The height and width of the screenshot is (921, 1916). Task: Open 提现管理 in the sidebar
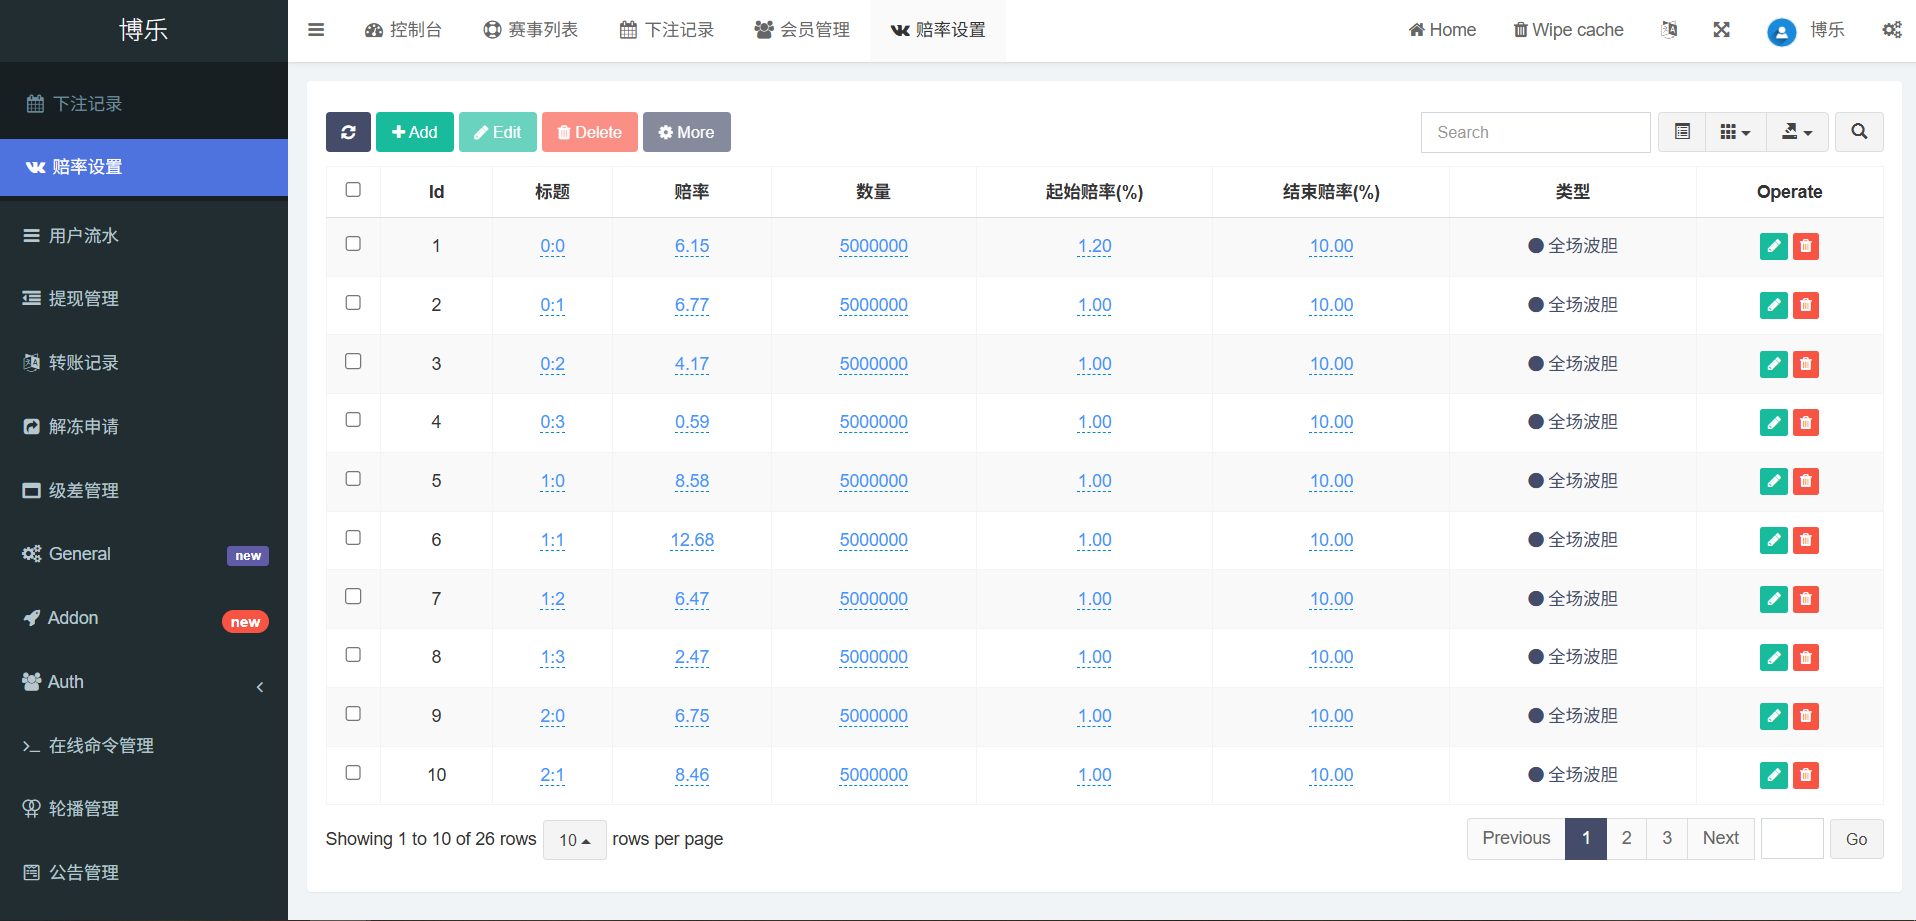coord(84,299)
